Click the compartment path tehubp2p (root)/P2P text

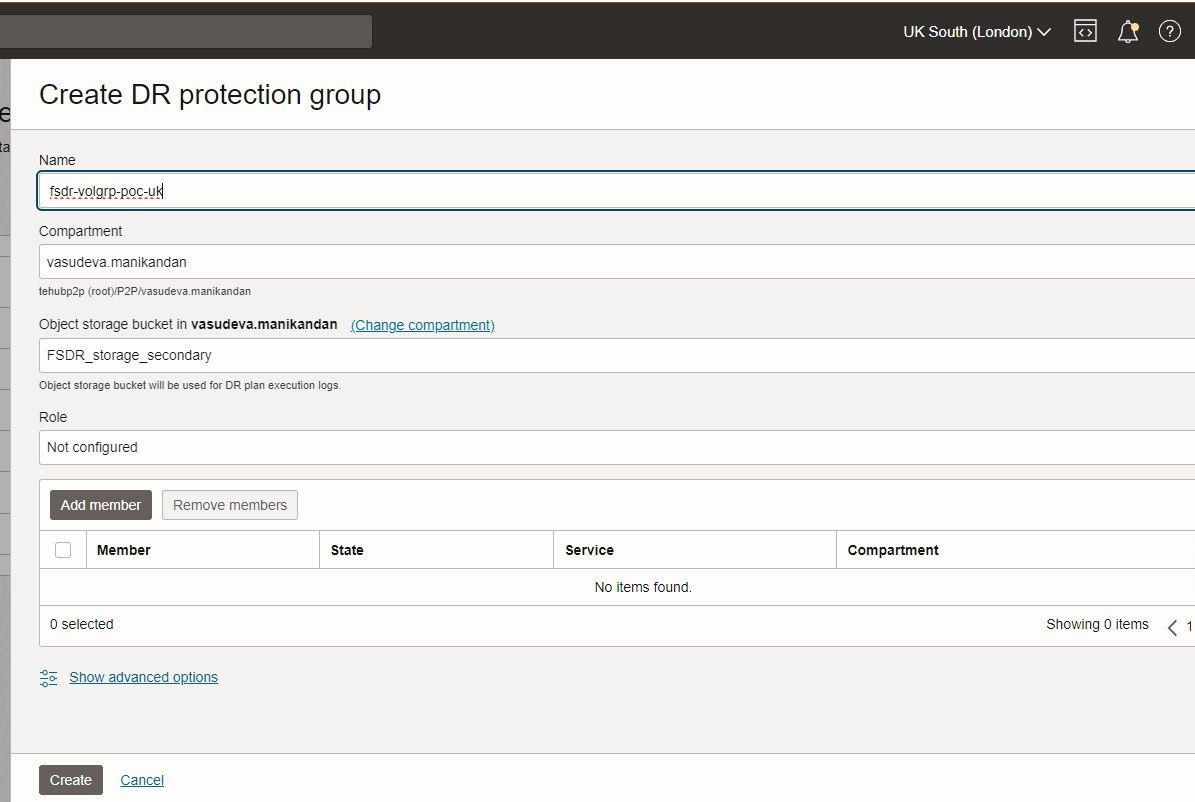[x=145, y=291]
